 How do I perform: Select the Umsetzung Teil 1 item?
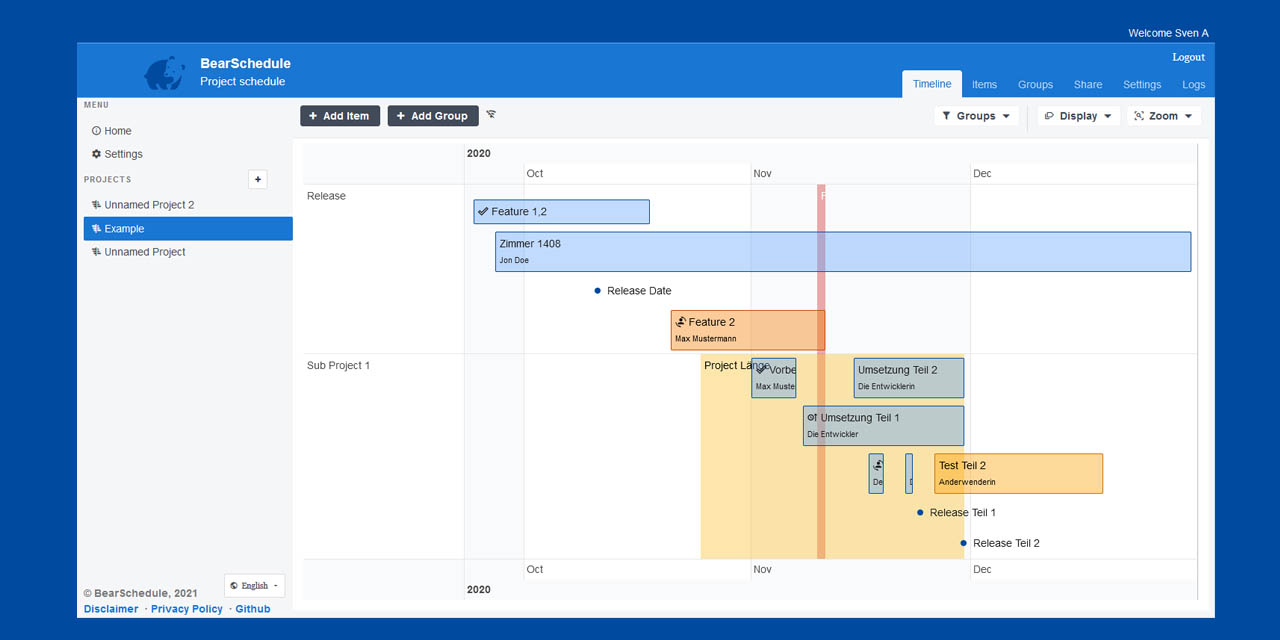pyautogui.click(x=884, y=425)
